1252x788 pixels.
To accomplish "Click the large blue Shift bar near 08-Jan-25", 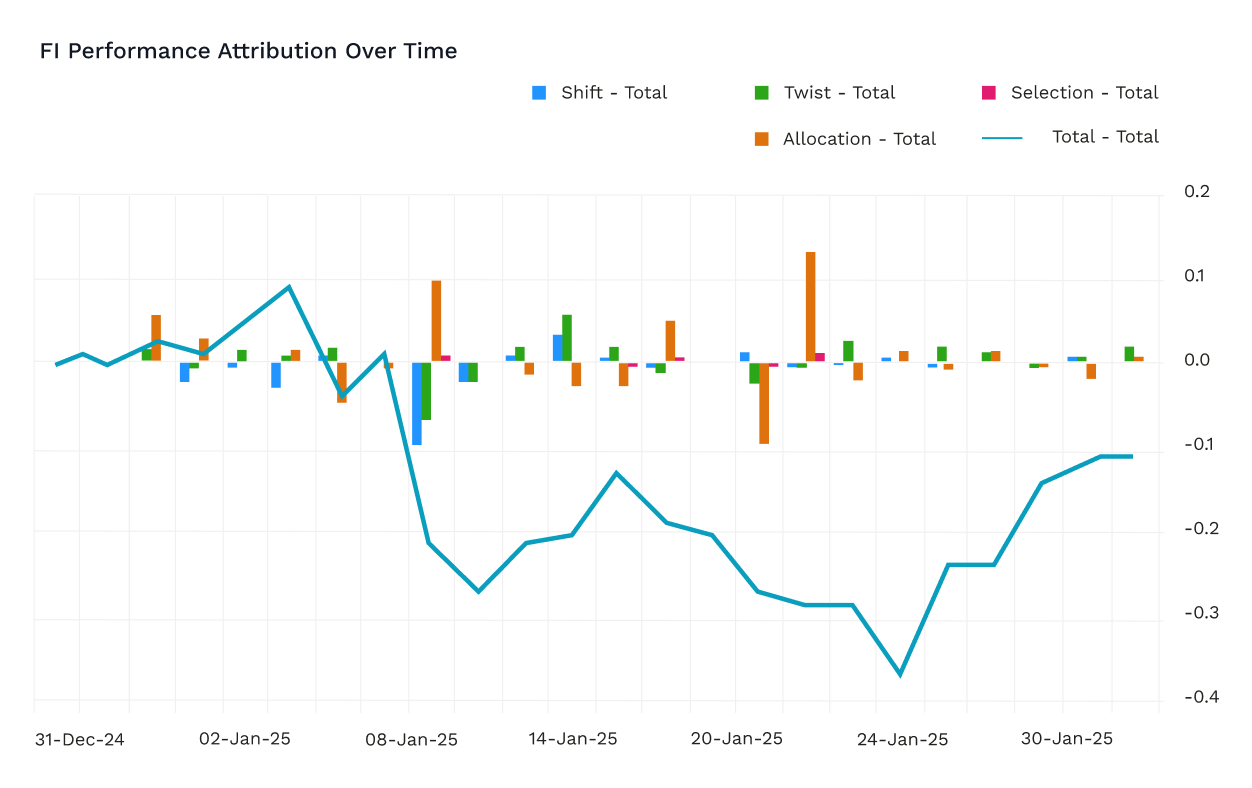I will 417,403.
